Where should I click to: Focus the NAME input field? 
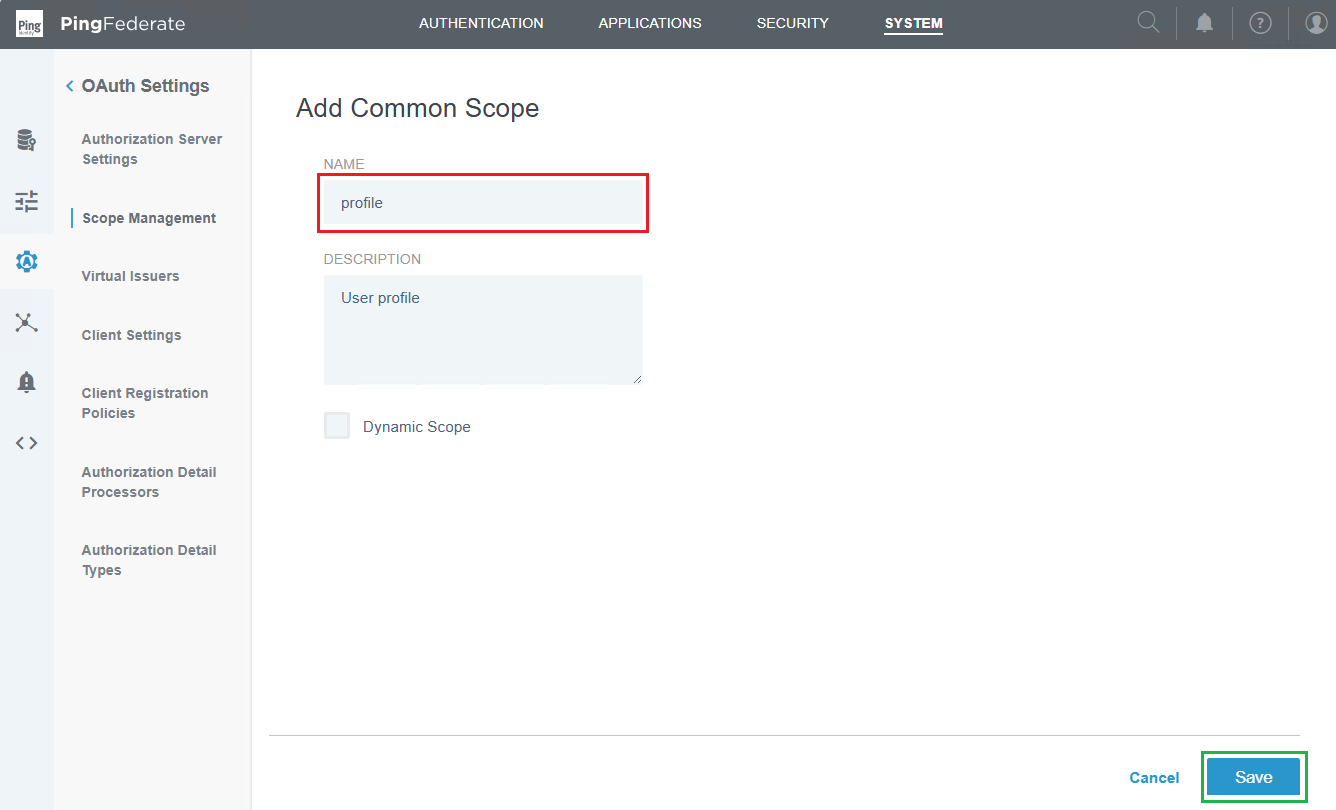tap(483, 203)
